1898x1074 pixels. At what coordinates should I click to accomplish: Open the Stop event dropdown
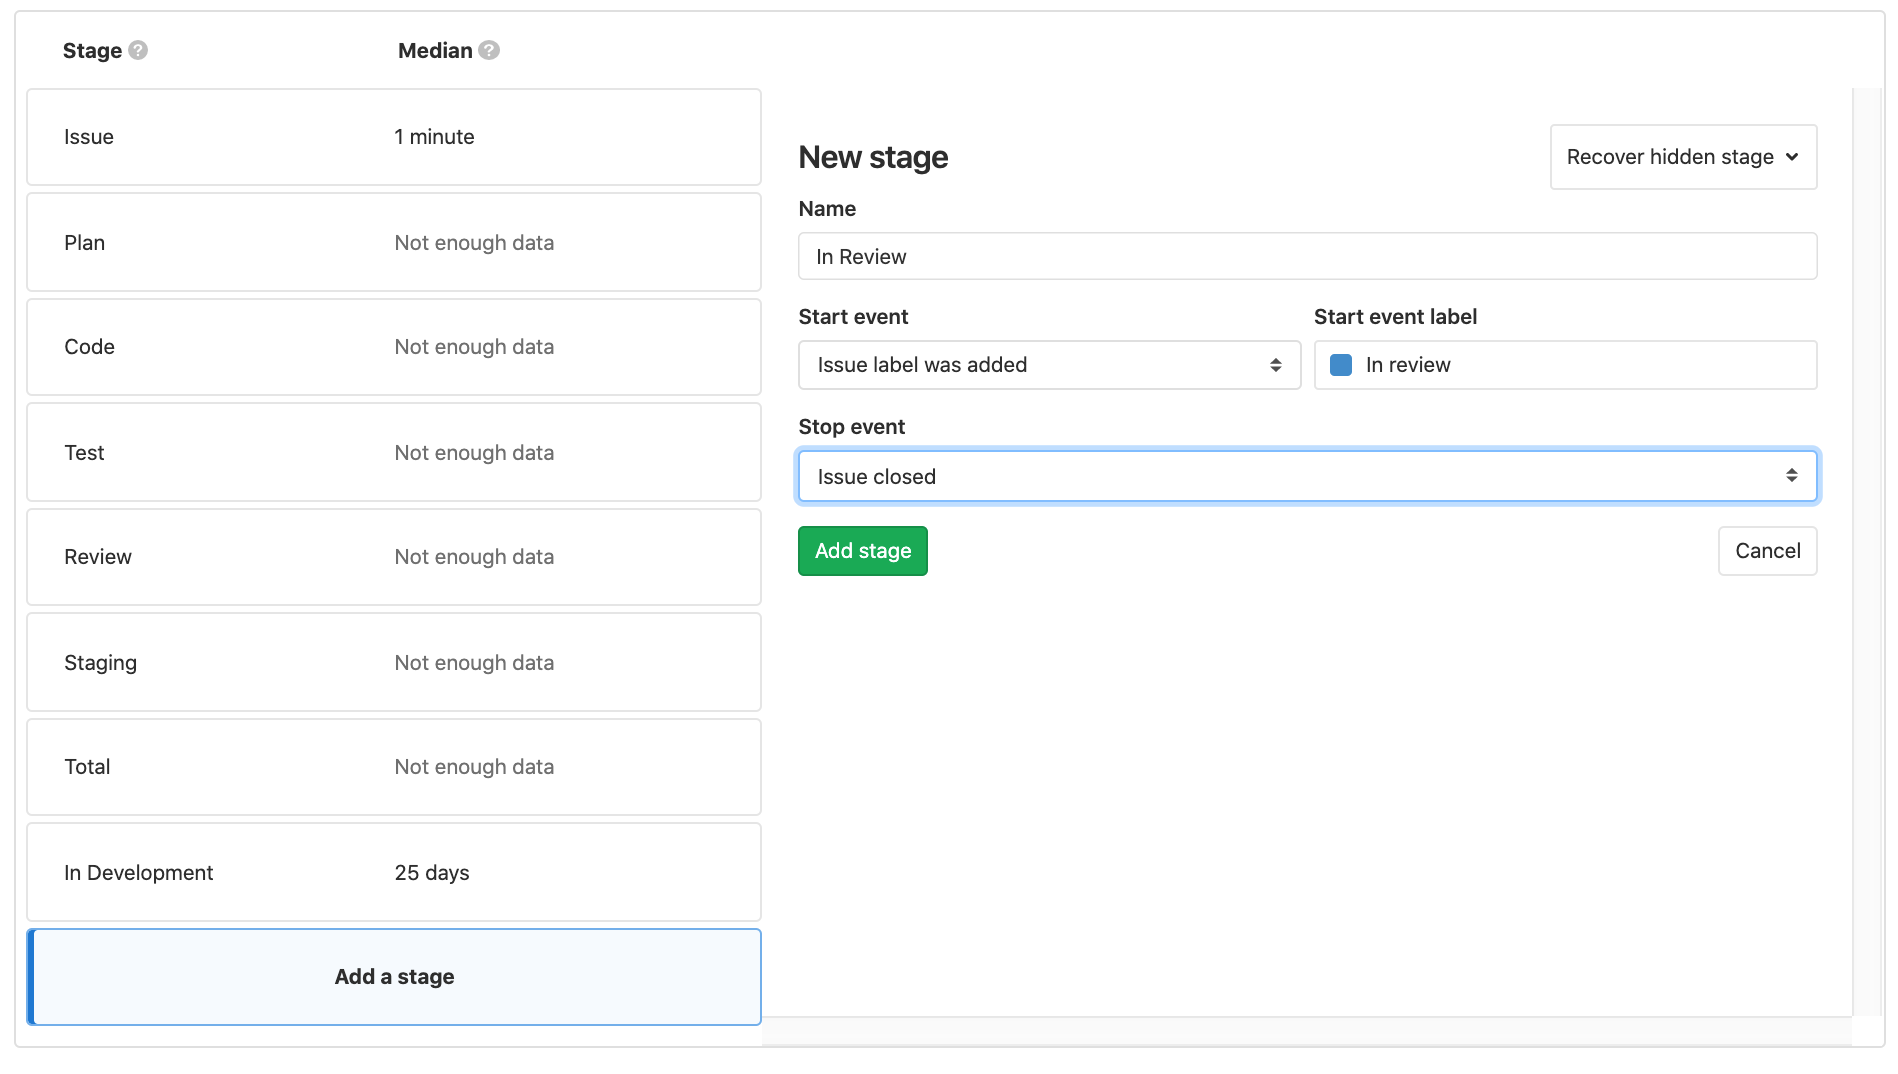[x=1307, y=476]
